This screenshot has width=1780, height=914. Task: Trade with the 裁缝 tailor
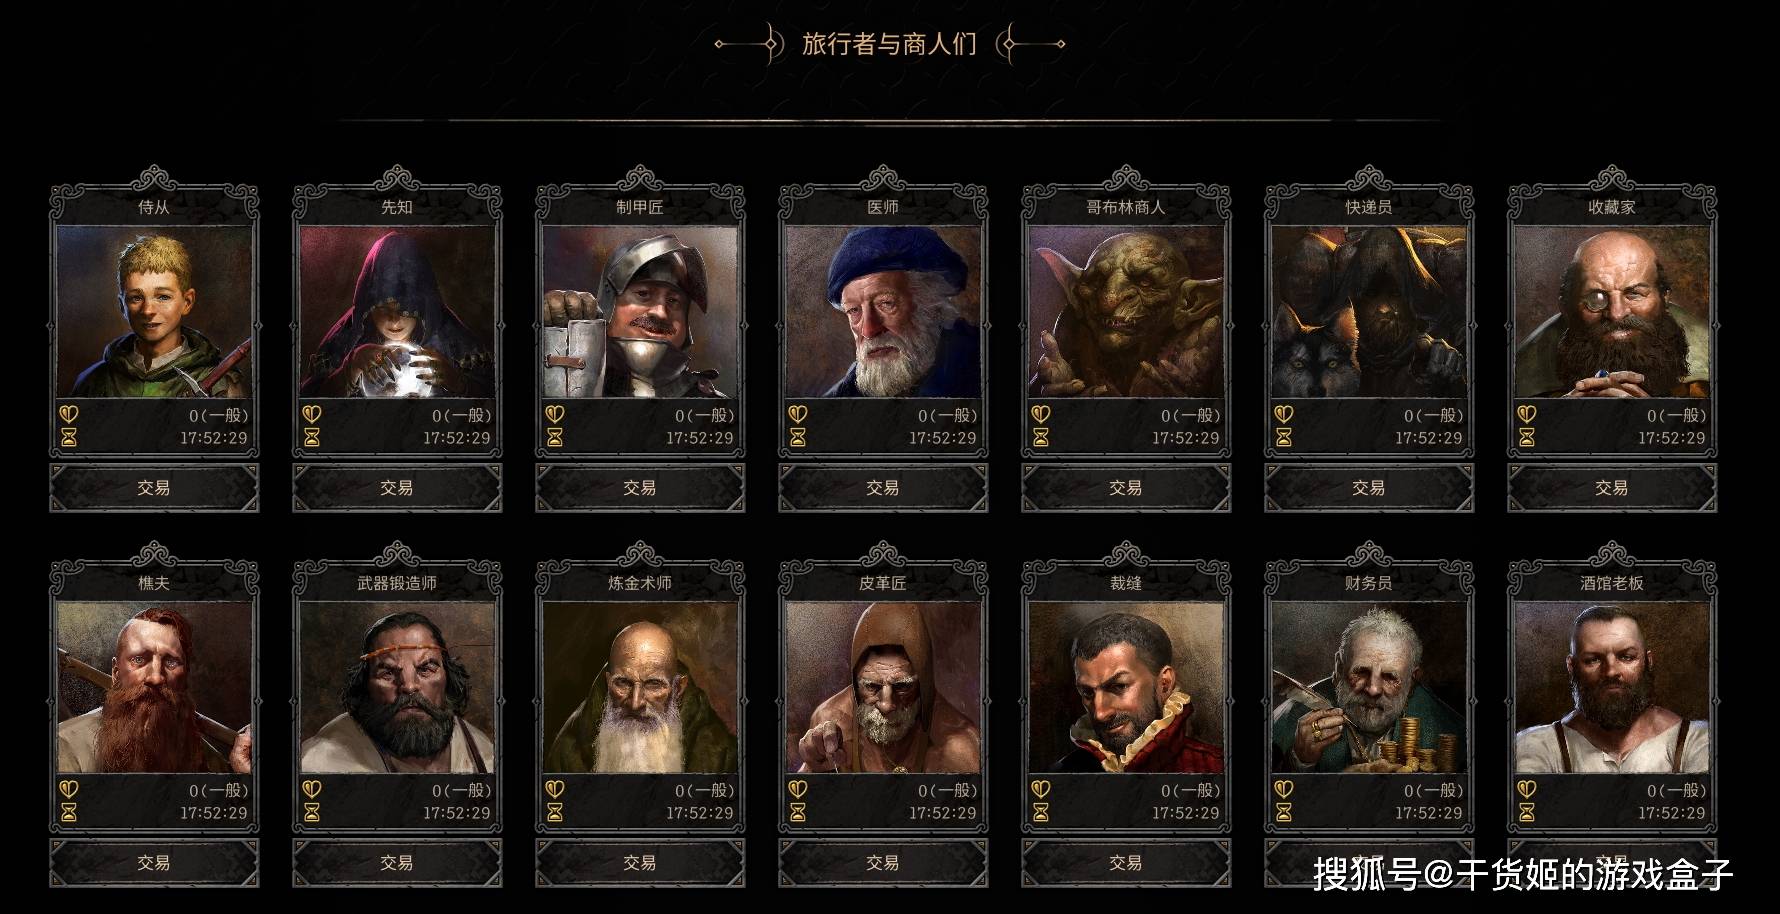pyautogui.click(x=1126, y=863)
